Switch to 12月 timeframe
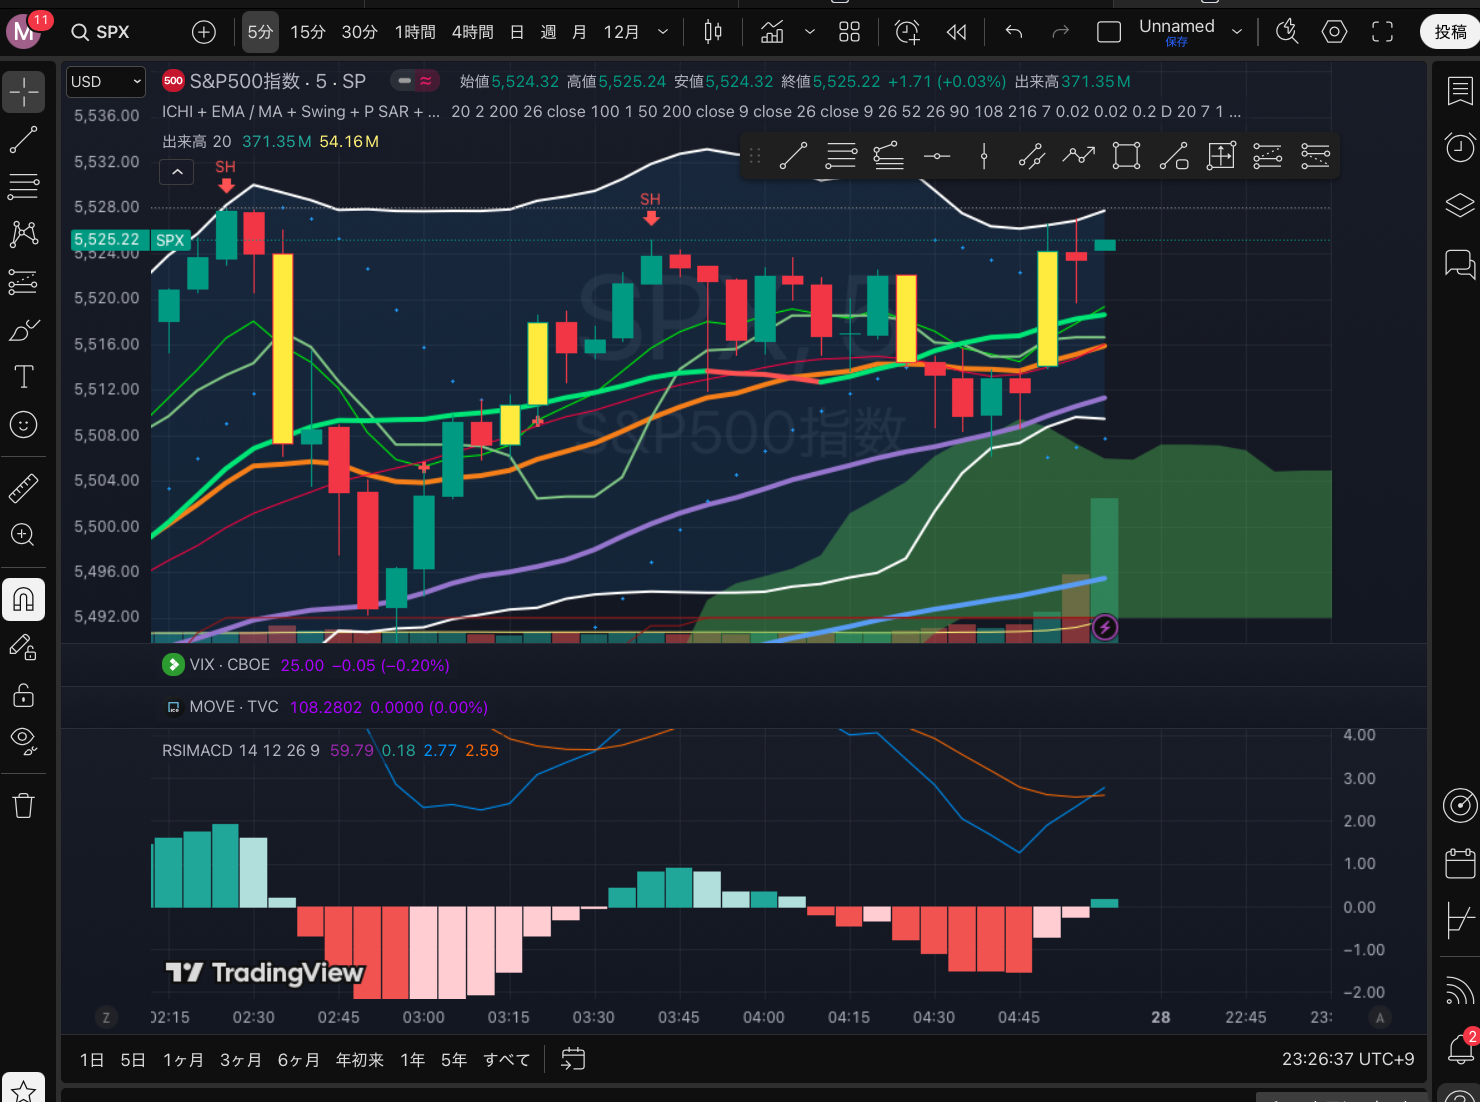Screen dimensions: 1480x1102 (621, 32)
